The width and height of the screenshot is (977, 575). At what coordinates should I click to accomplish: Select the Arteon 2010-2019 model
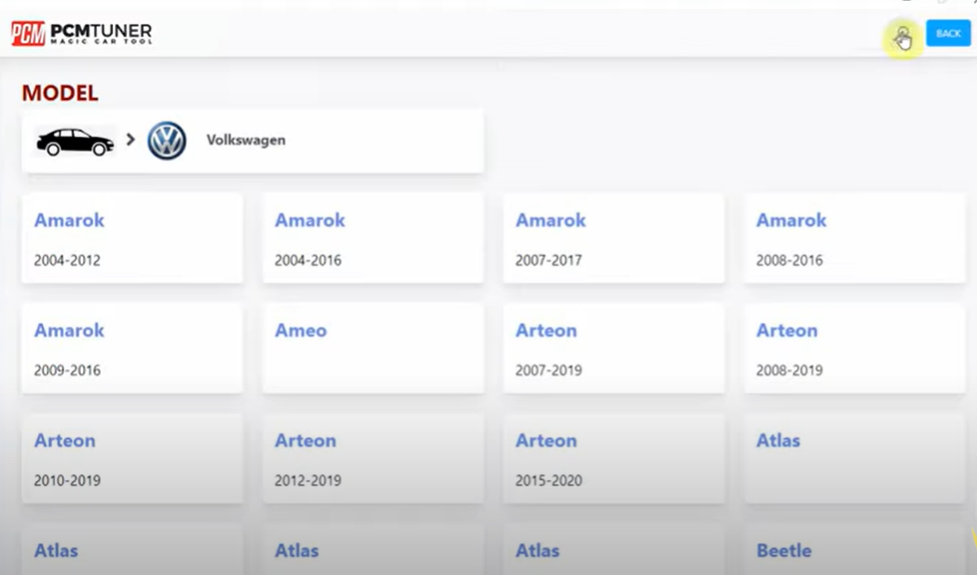(x=132, y=458)
